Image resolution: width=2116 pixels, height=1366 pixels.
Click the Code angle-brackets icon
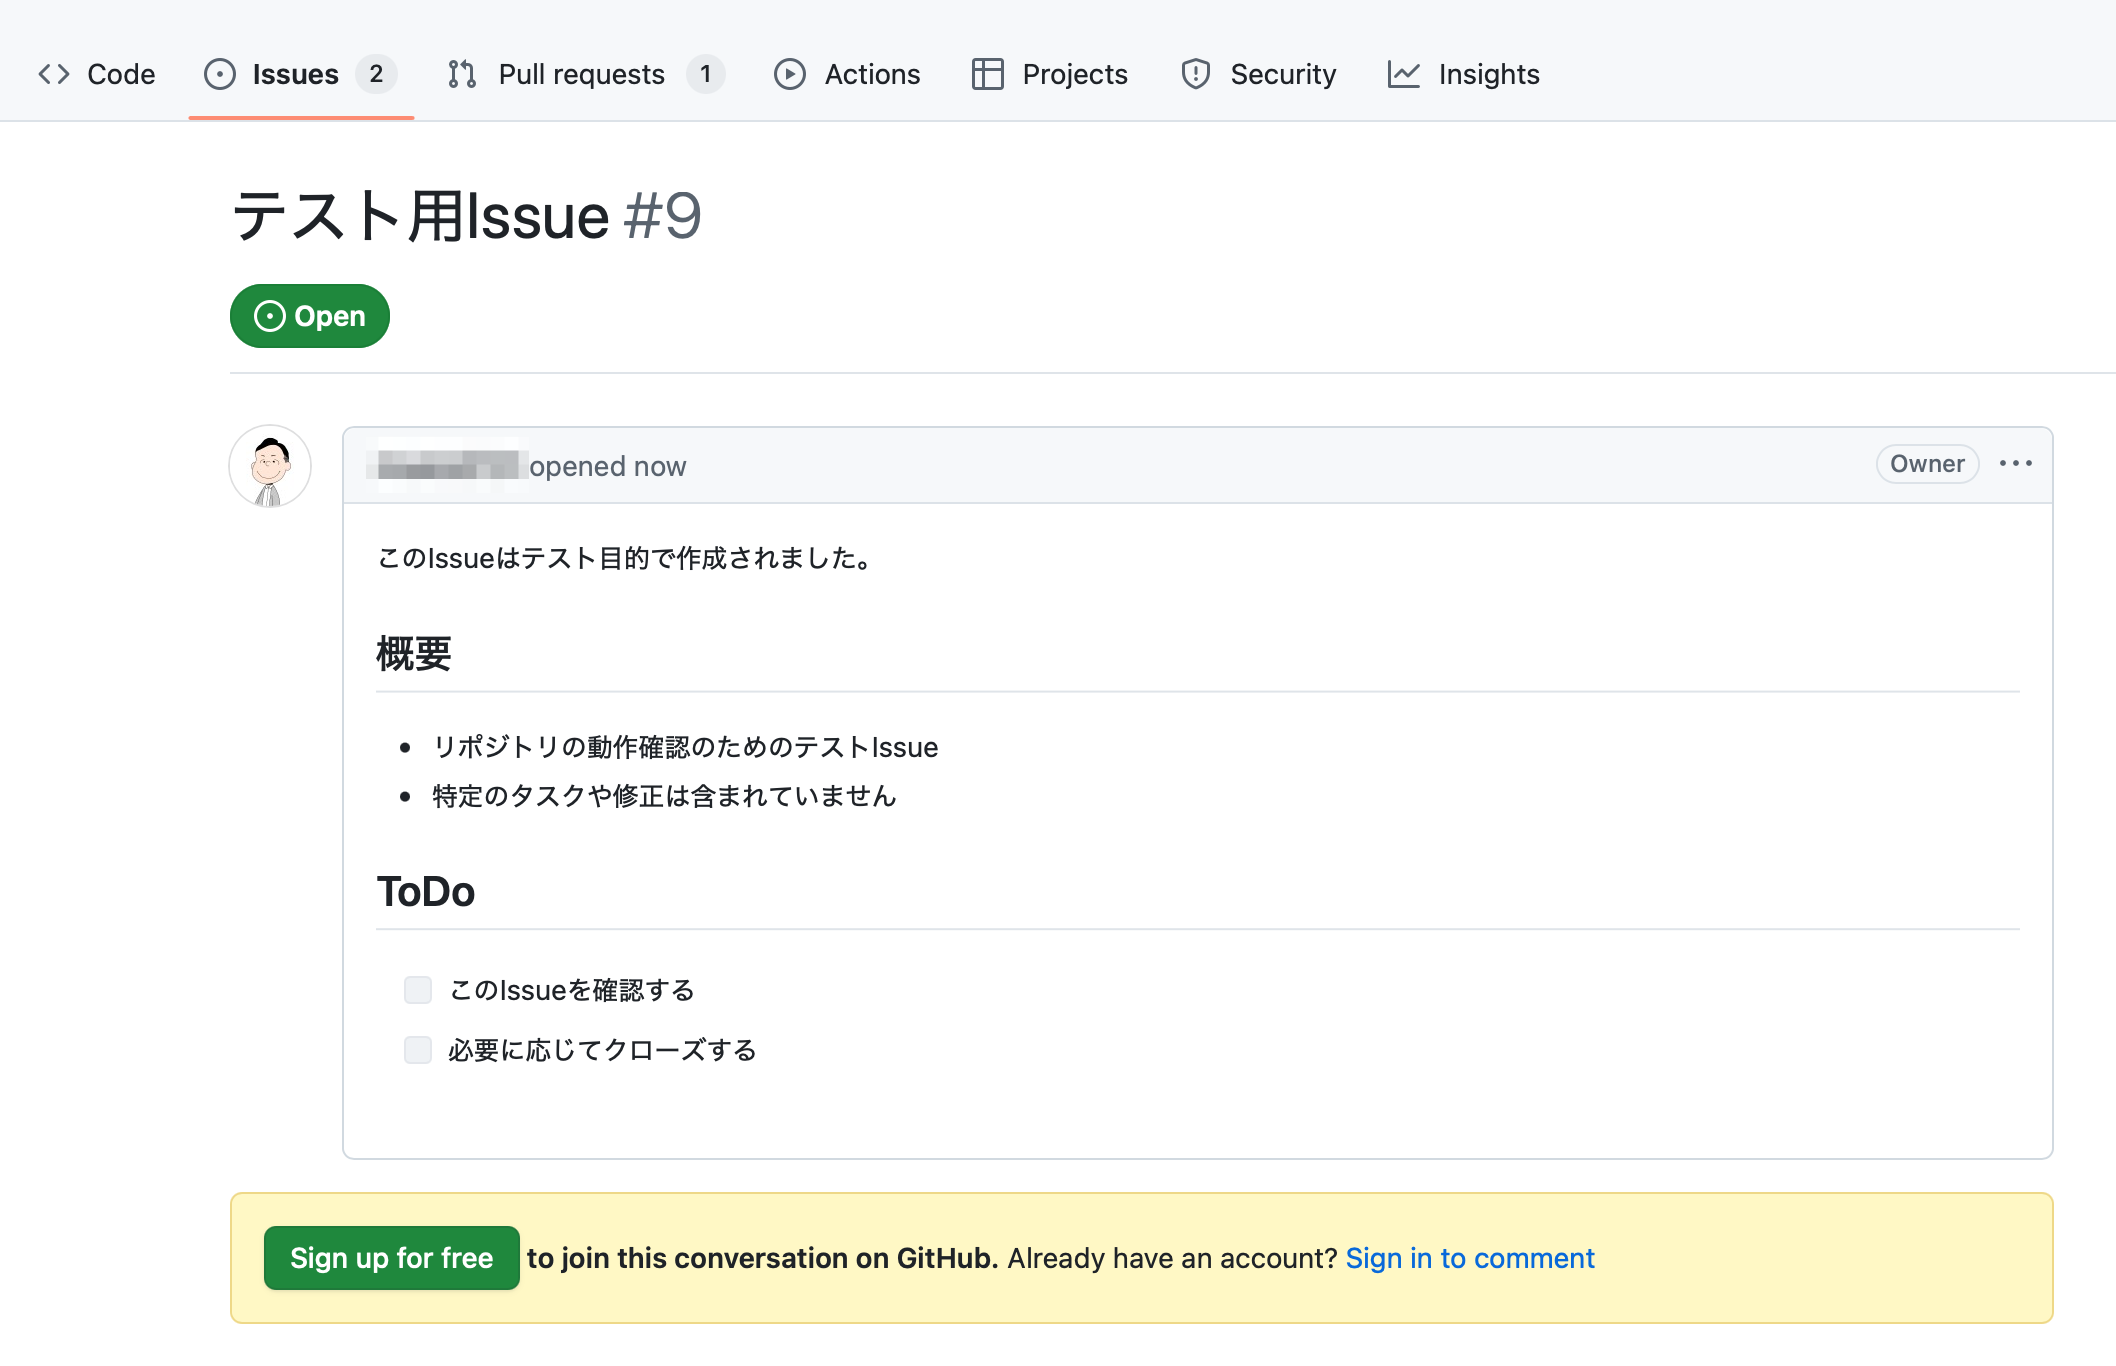pyautogui.click(x=54, y=74)
